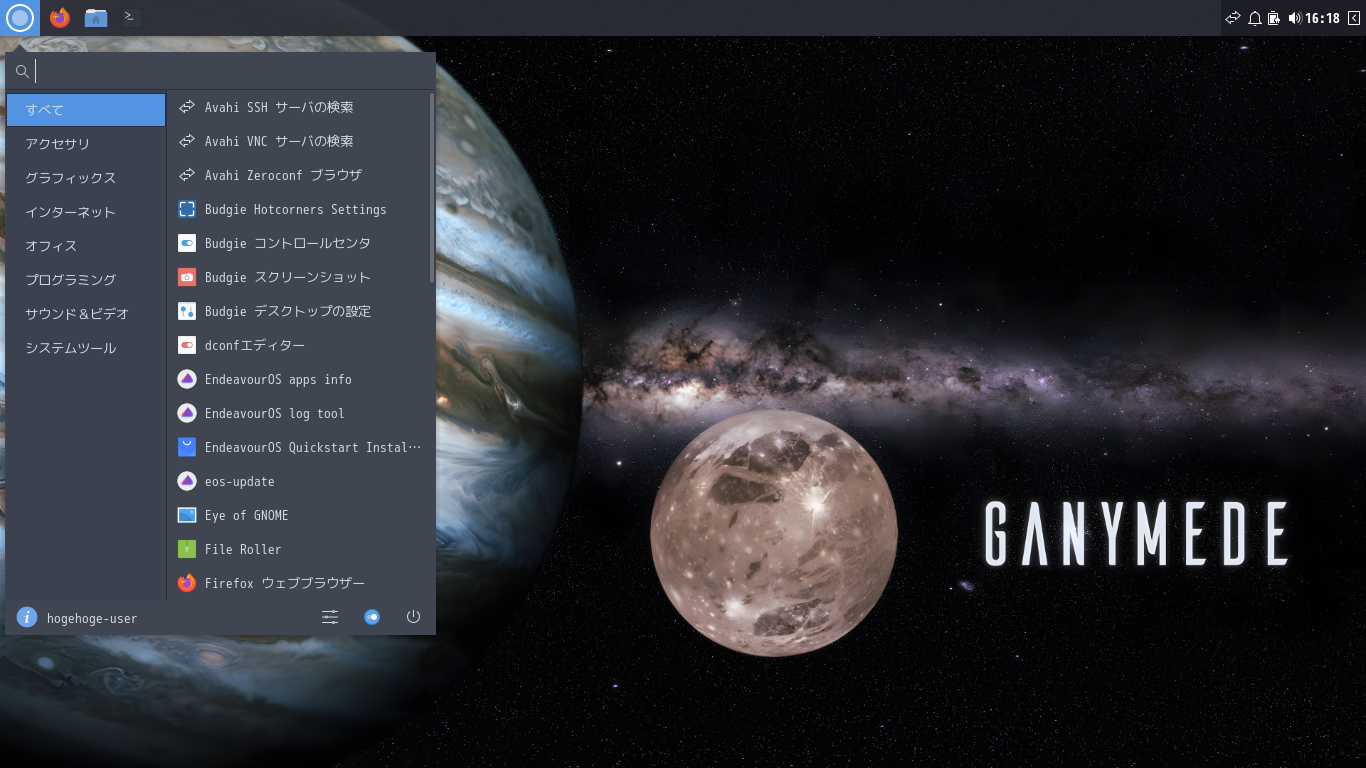
Task: Toggle the Raven sidebar arrow icon
Action: point(1354,18)
